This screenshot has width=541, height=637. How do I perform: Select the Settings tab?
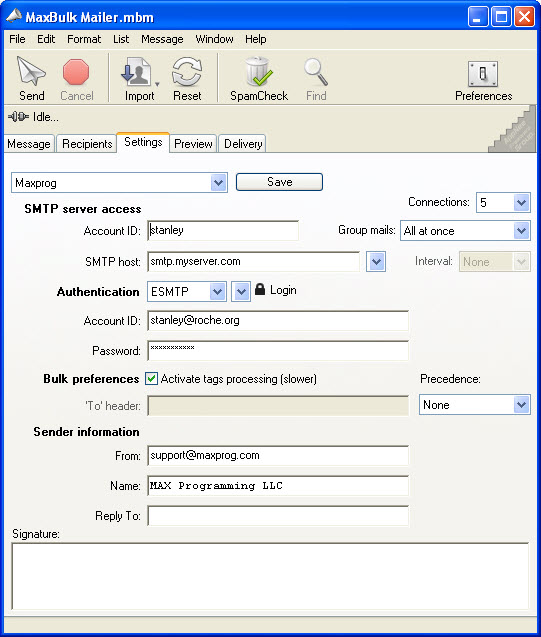(143, 142)
